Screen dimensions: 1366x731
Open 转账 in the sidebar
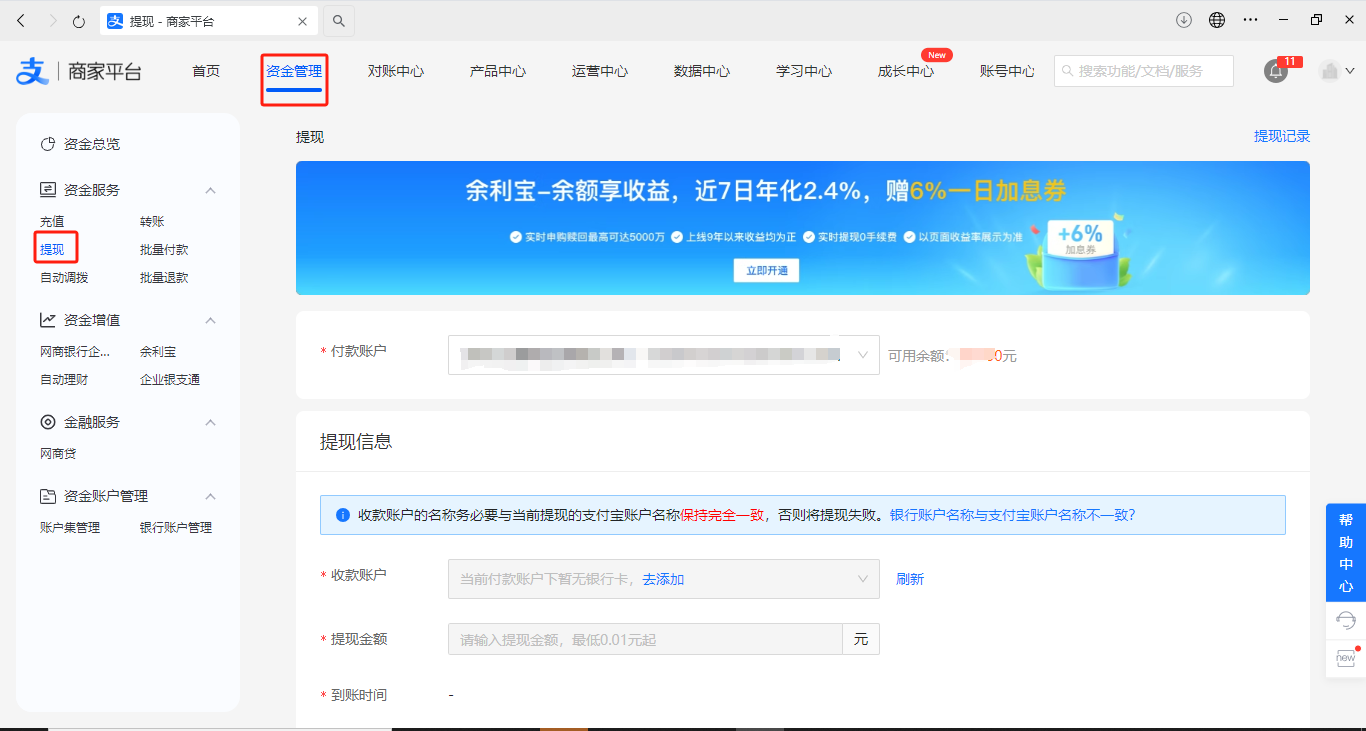click(152, 222)
